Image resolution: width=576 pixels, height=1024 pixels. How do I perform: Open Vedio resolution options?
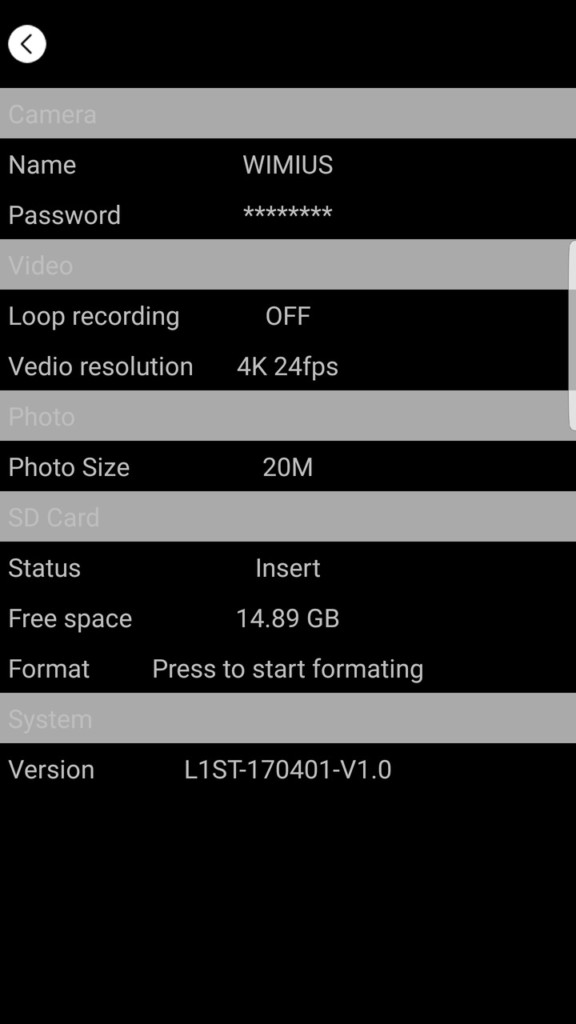(288, 366)
